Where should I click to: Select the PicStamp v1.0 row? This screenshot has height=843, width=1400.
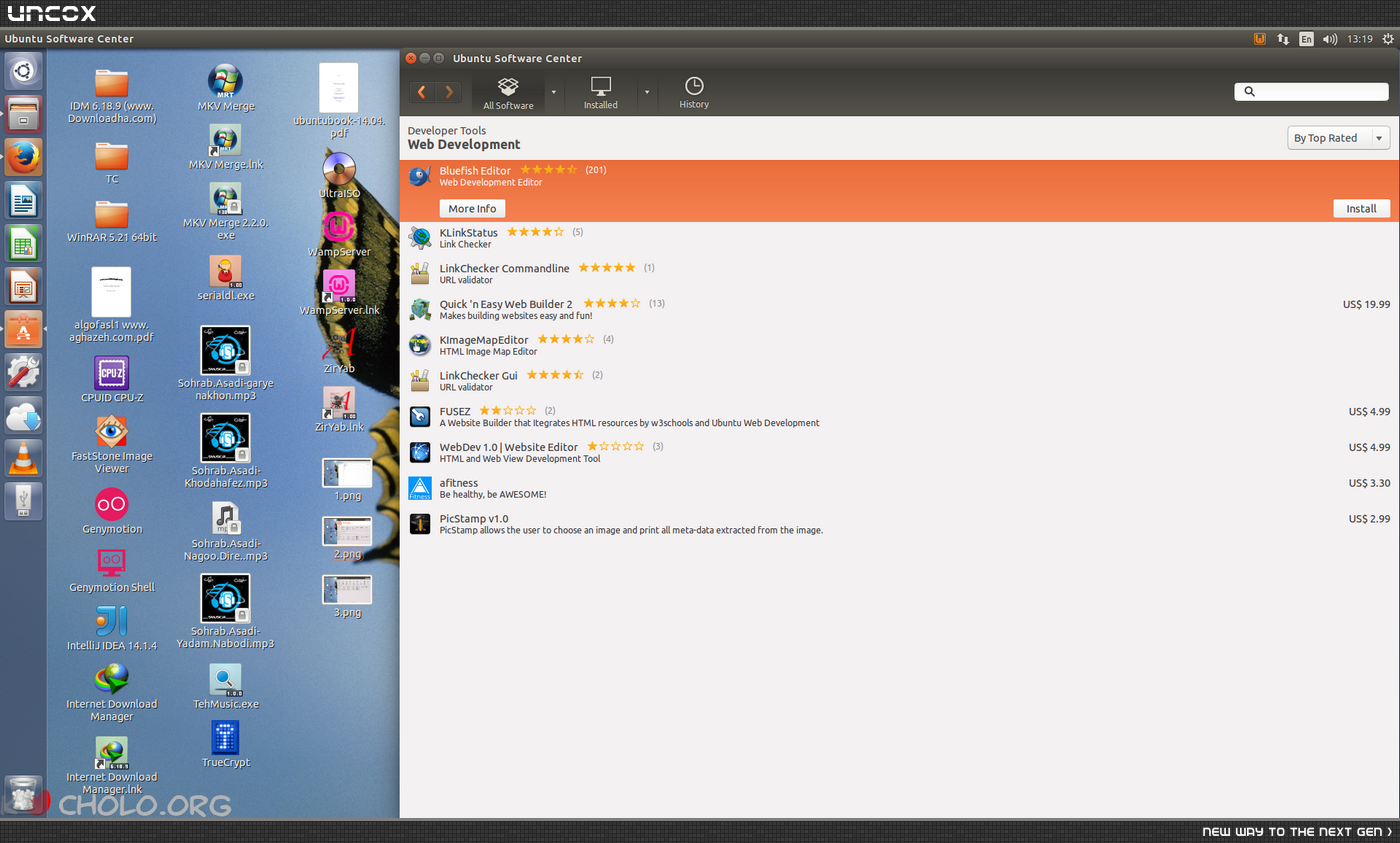pyautogui.click(x=898, y=524)
